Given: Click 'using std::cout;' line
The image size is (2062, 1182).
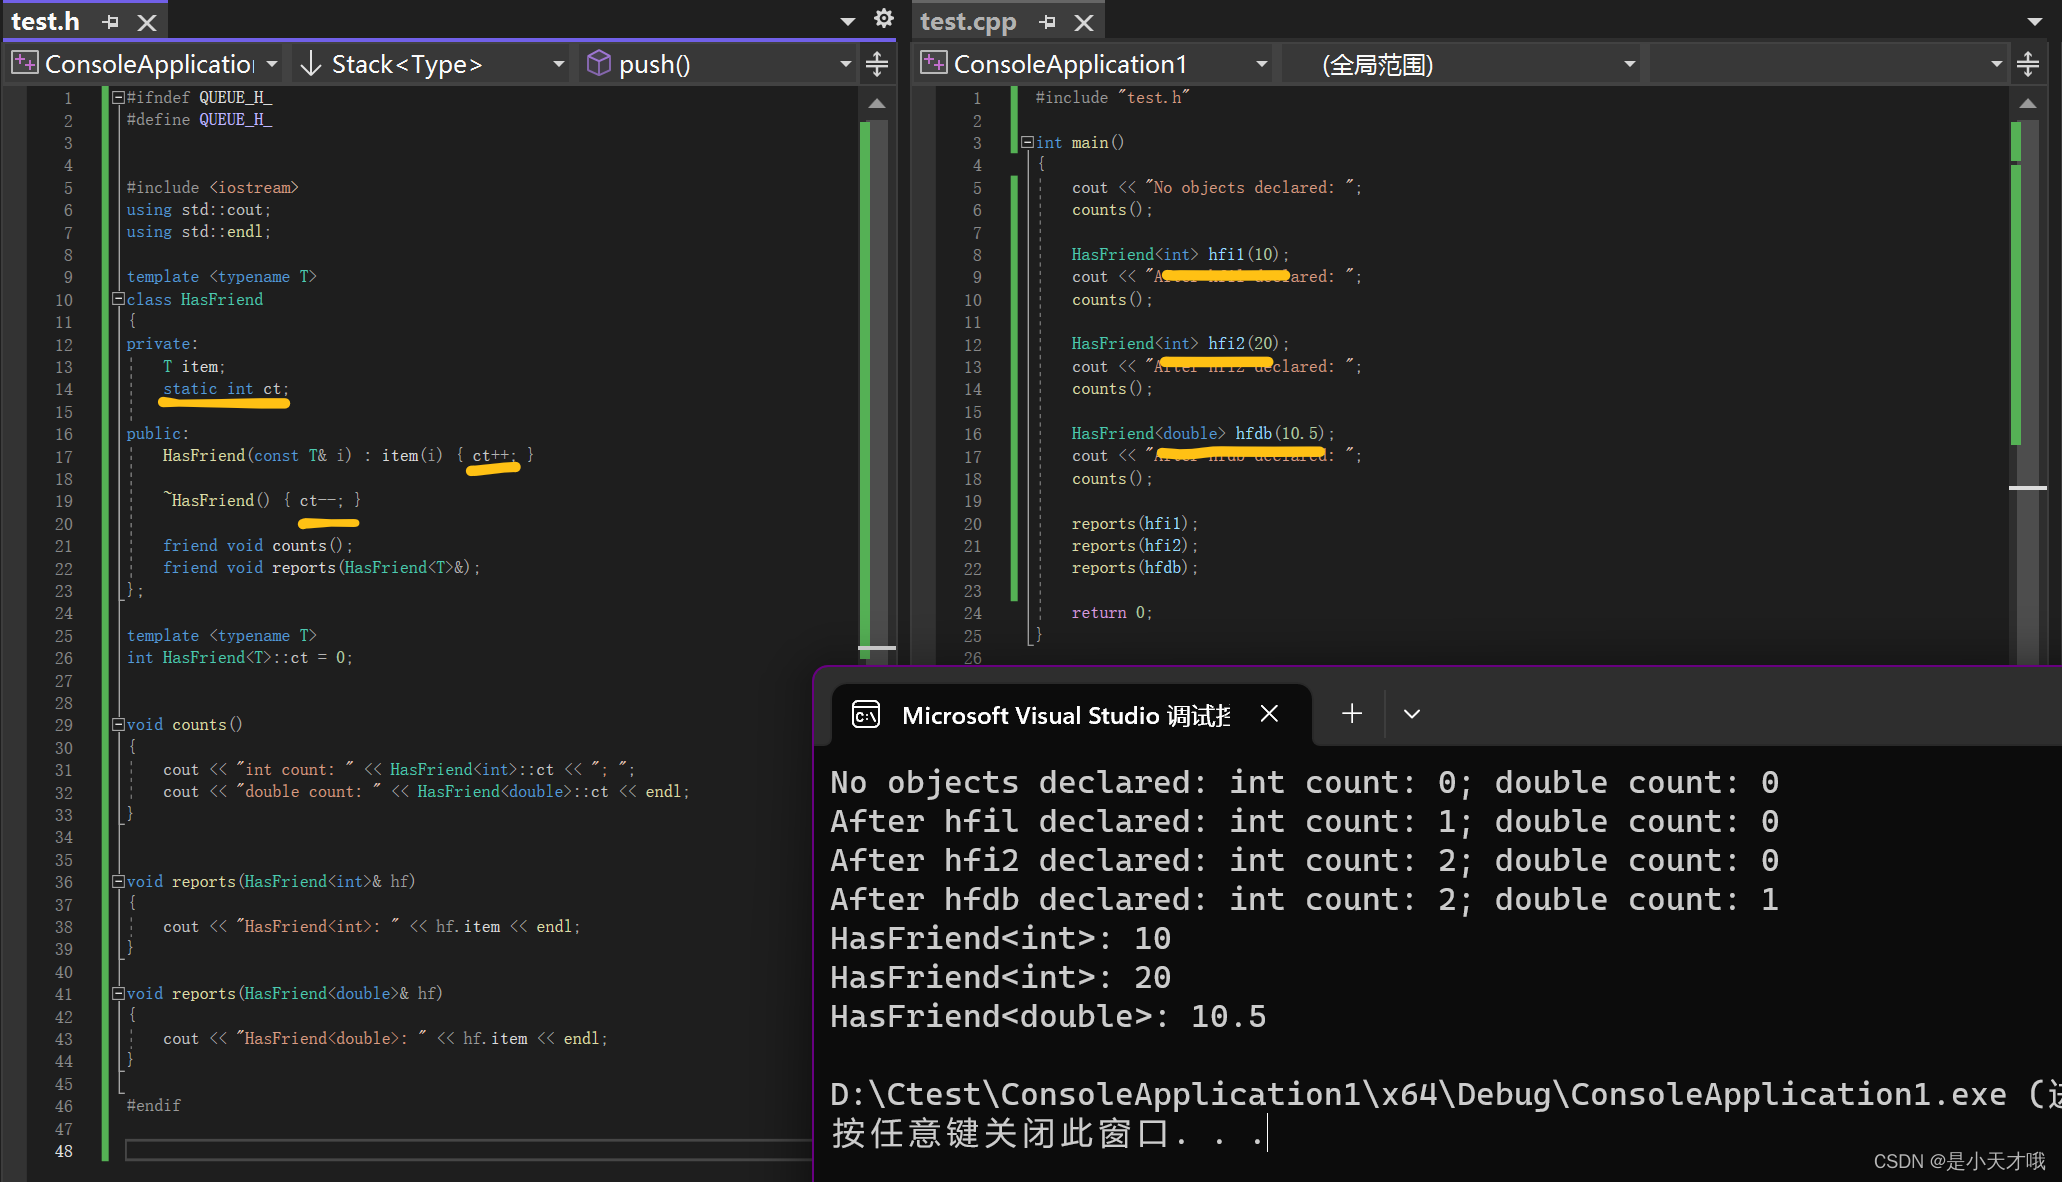Looking at the screenshot, I should click(198, 210).
